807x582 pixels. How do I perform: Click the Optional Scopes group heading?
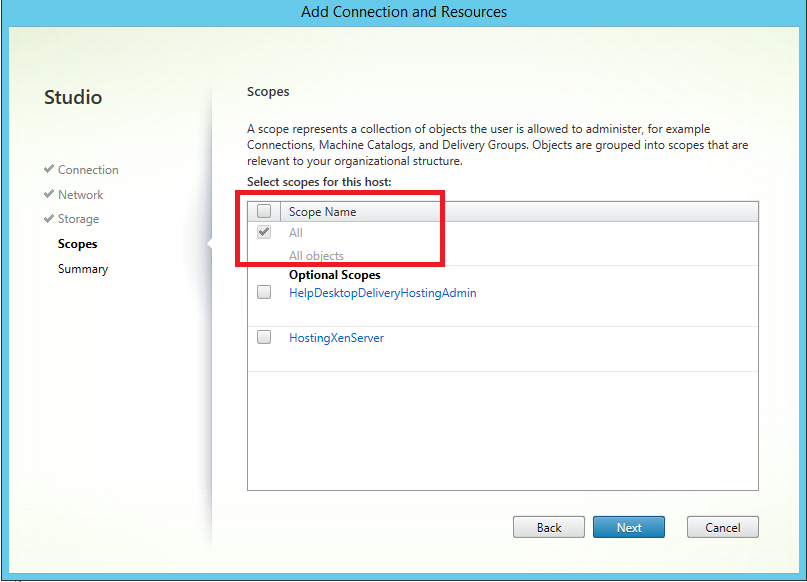click(334, 275)
